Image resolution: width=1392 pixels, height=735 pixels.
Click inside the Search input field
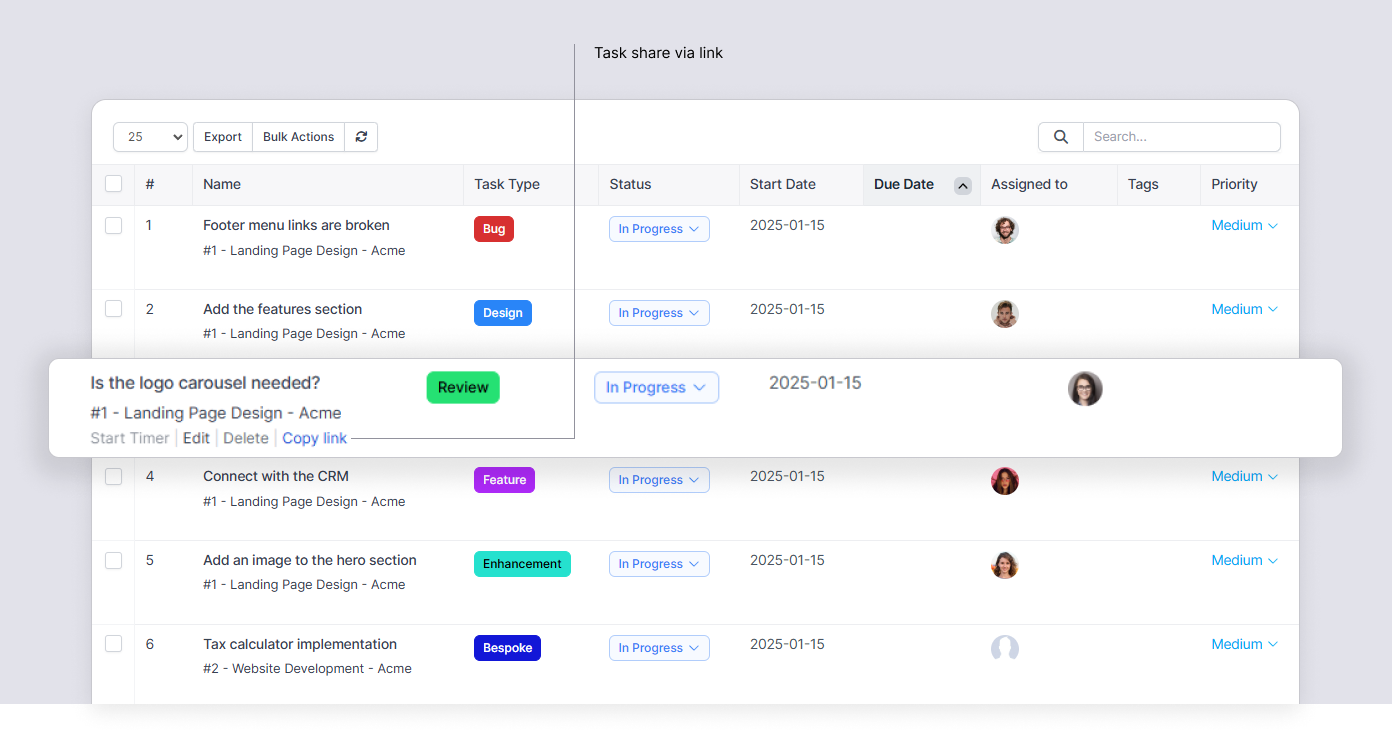[1180, 137]
